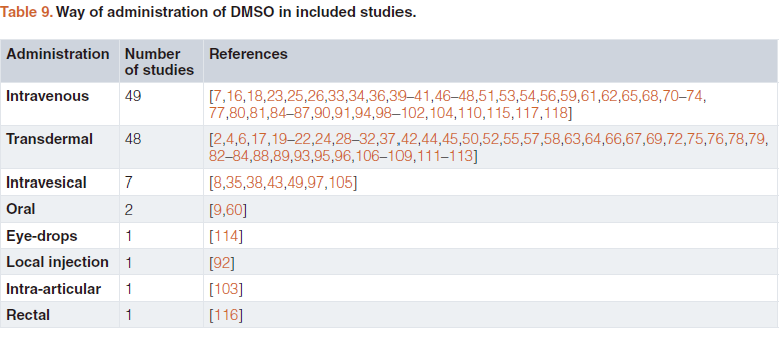Select the Intravenous row label
The width and height of the screenshot is (783, 360).
(47, 96)
